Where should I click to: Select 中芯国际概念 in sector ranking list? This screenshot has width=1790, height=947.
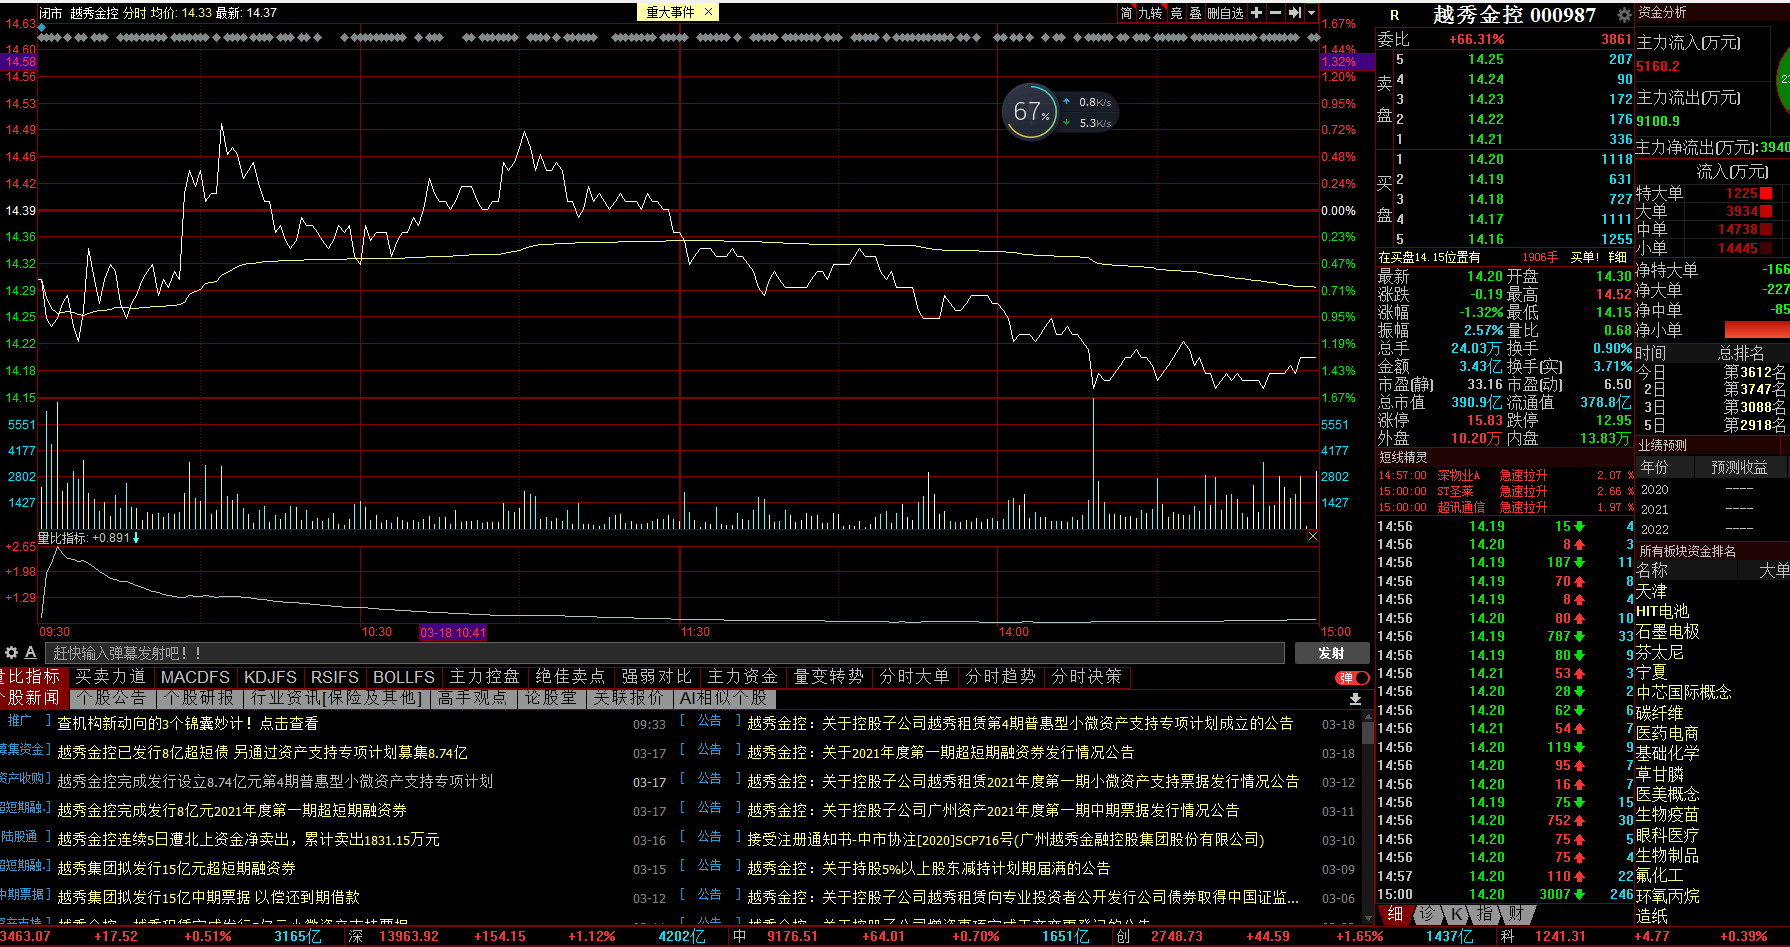tap(1684, 692)
